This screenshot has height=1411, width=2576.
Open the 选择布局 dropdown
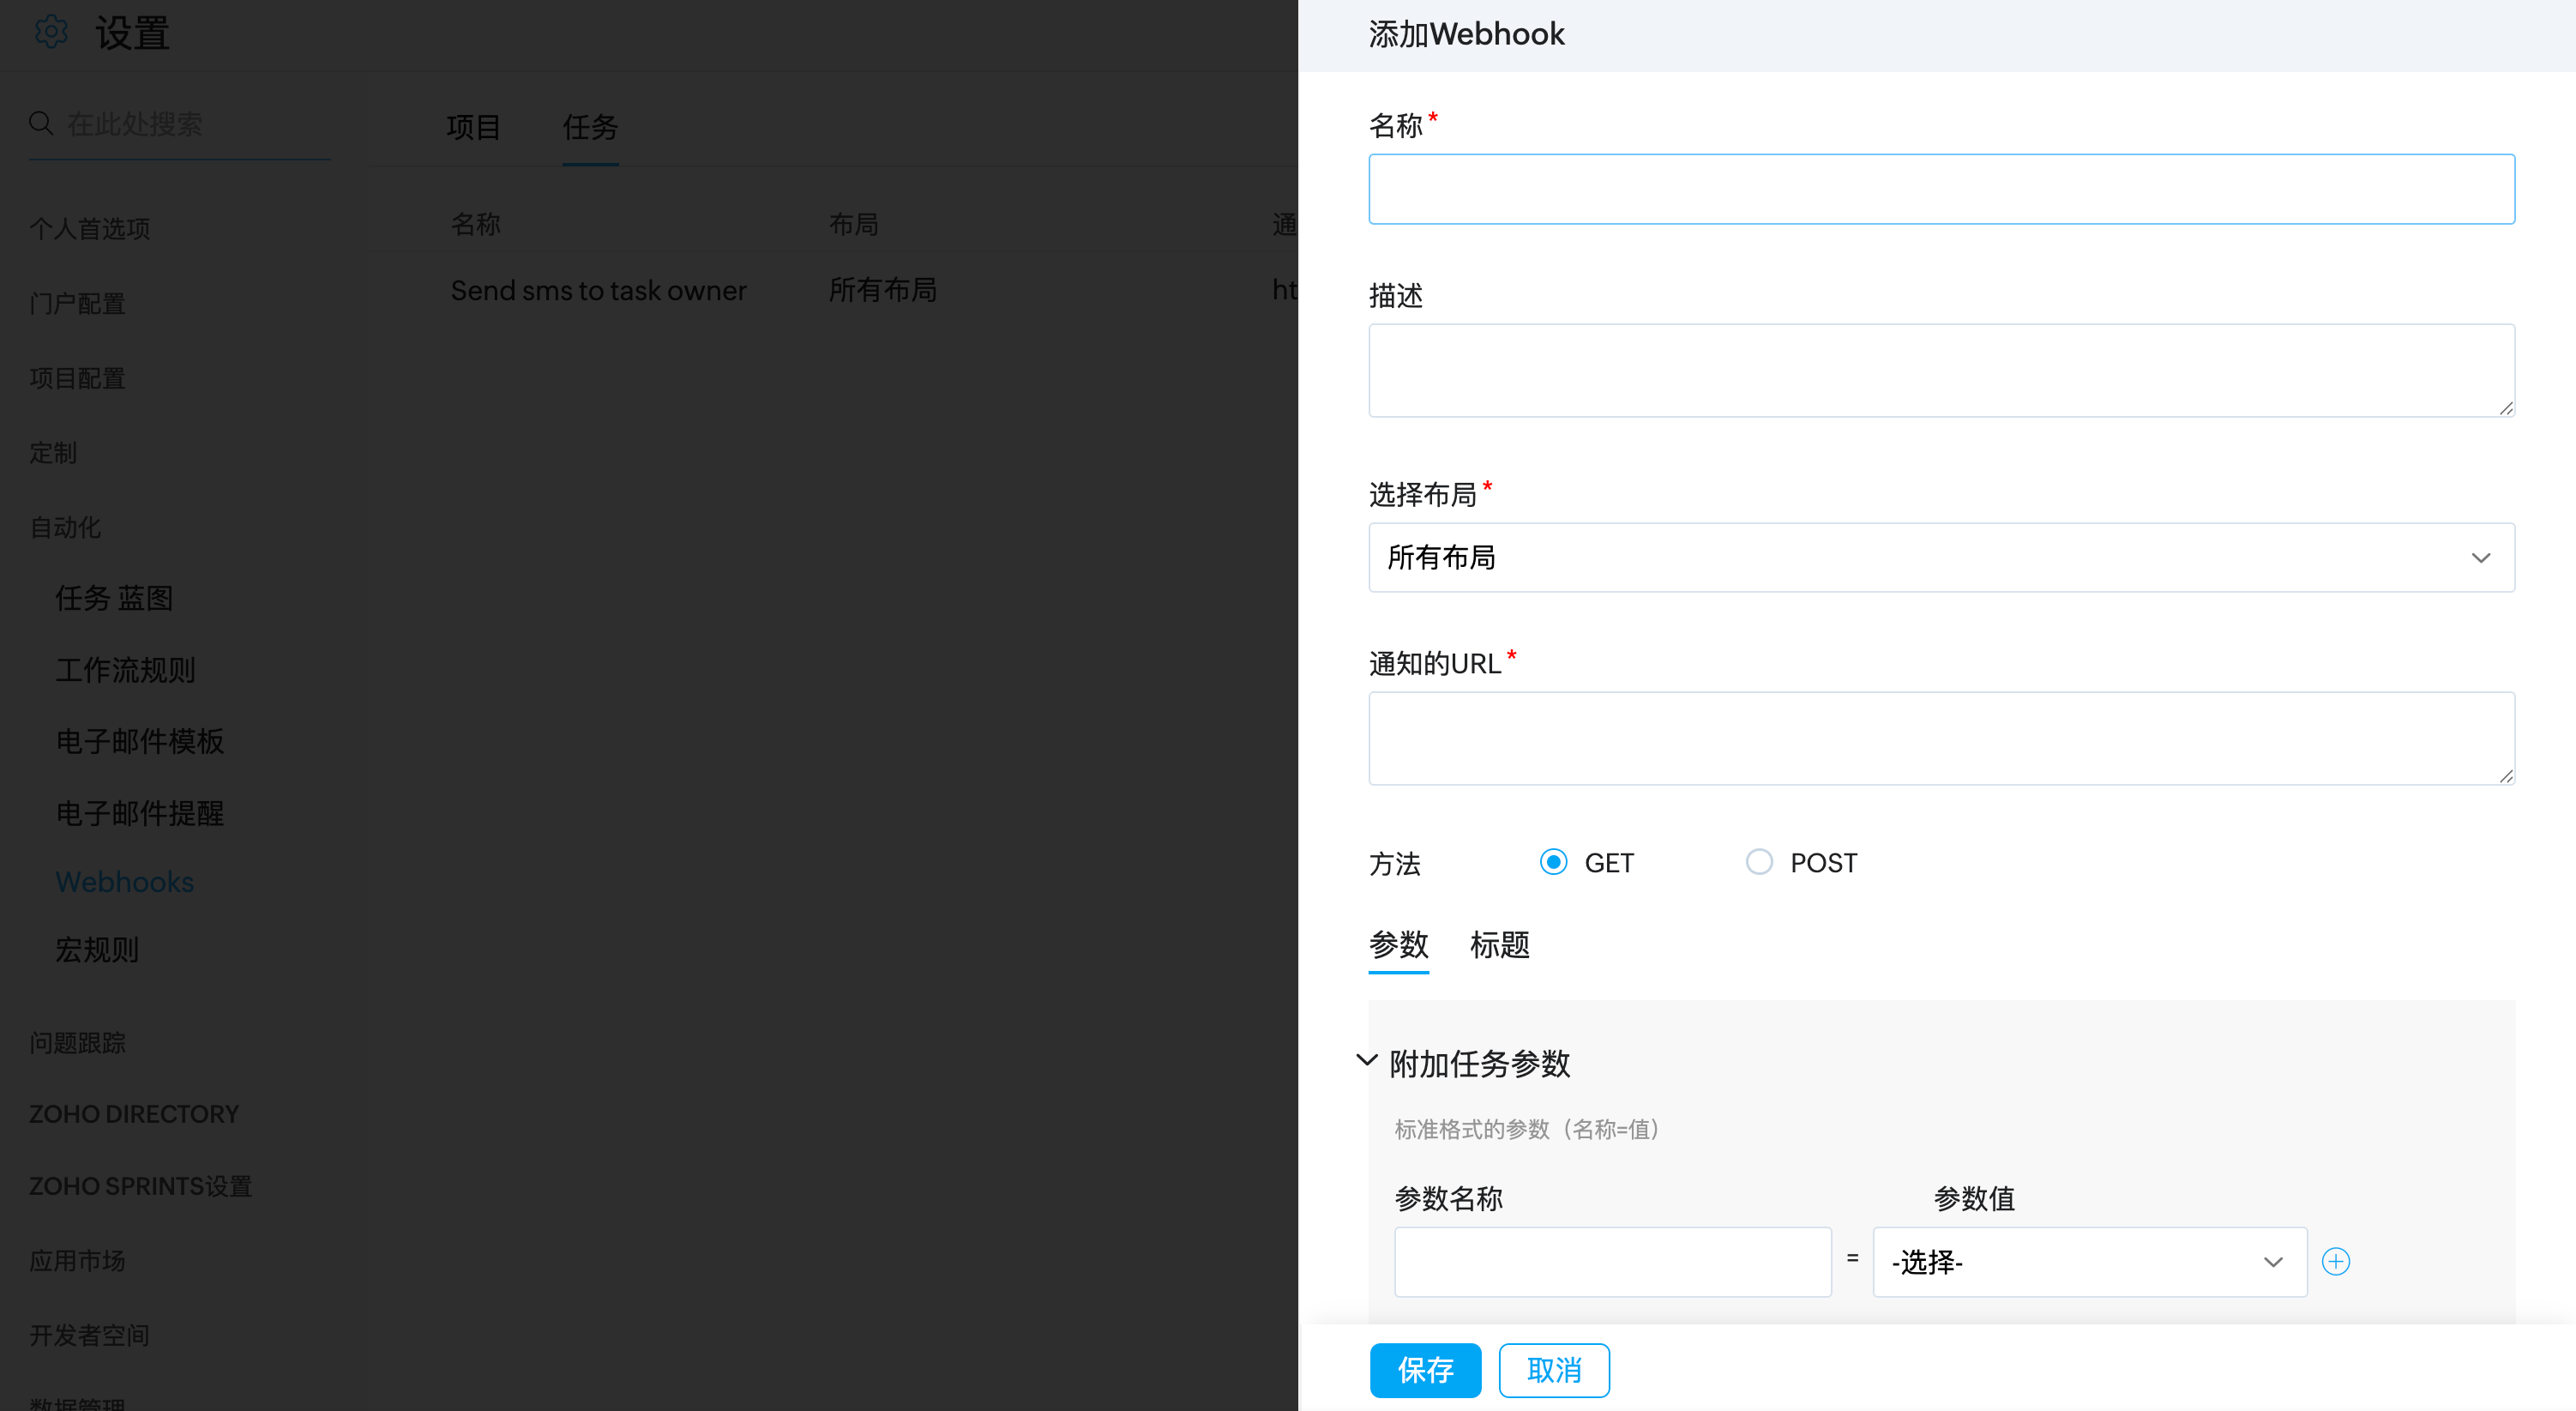[1940, 557]
